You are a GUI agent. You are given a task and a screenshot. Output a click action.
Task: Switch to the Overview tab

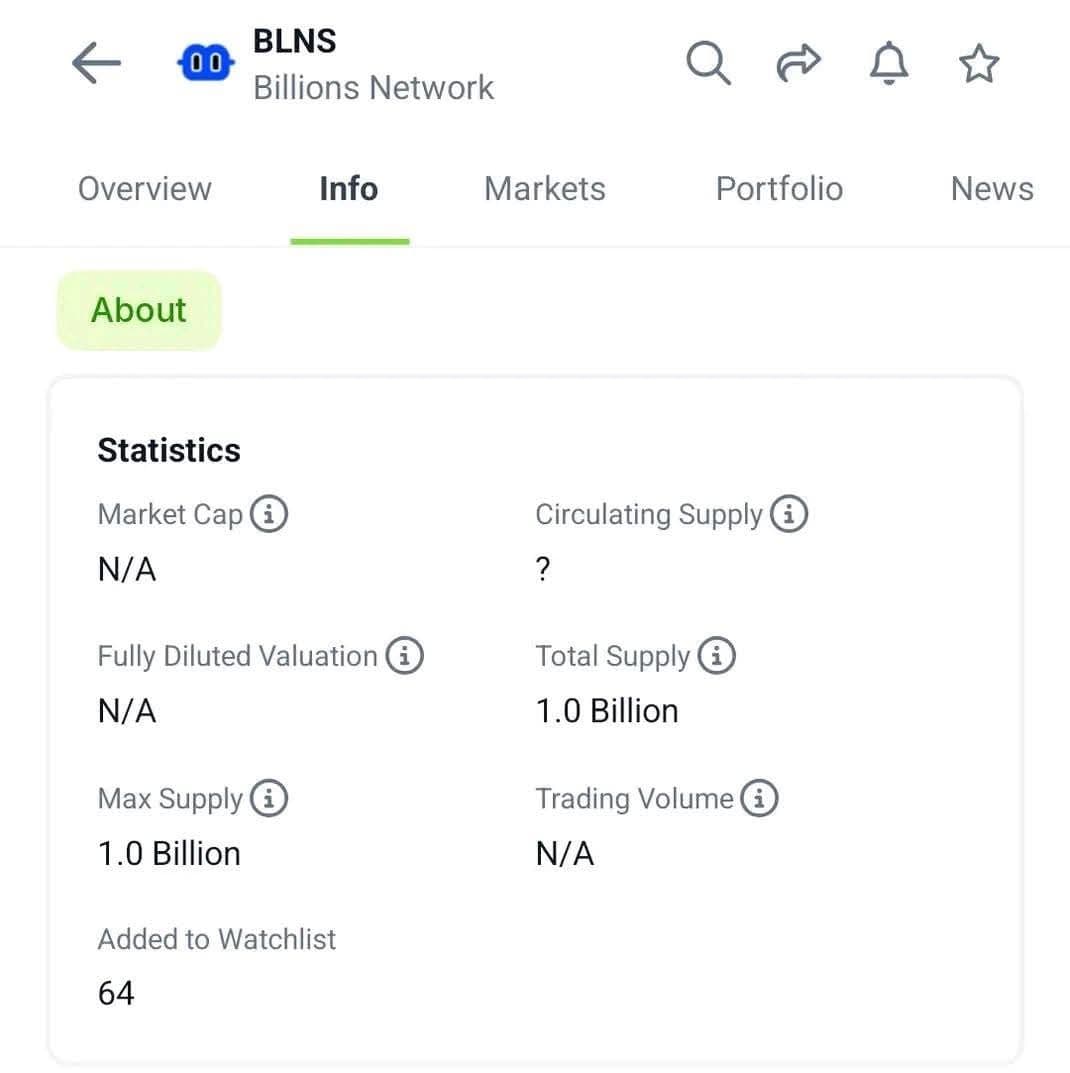point(145,189)
